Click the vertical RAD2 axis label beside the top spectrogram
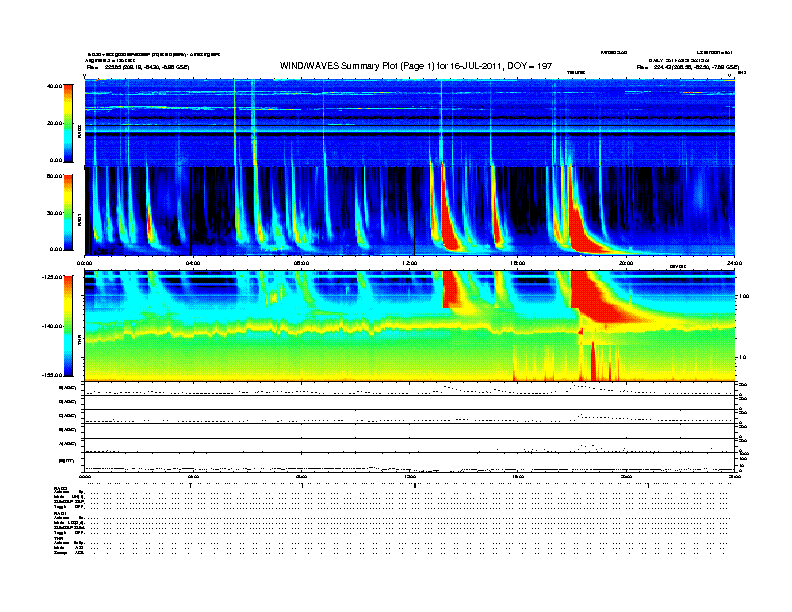 [79, 131]
